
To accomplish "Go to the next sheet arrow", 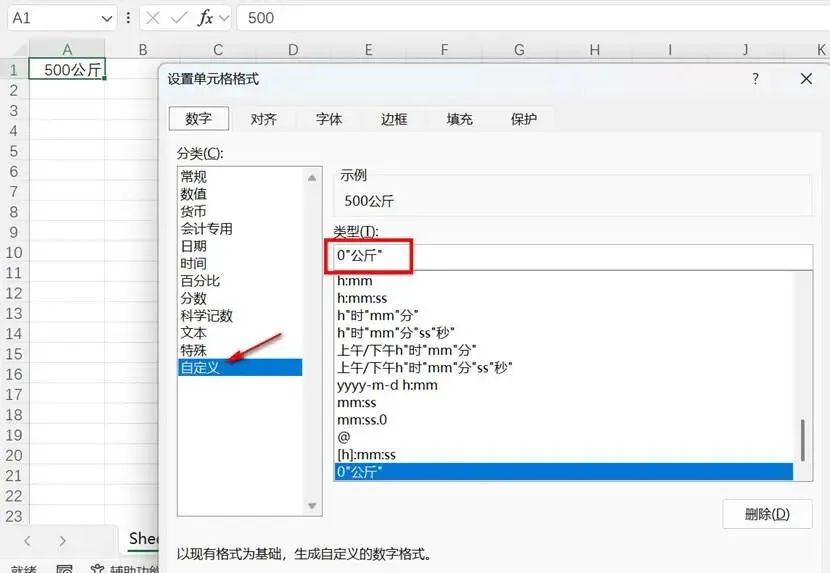I will (x=62, y=541).
